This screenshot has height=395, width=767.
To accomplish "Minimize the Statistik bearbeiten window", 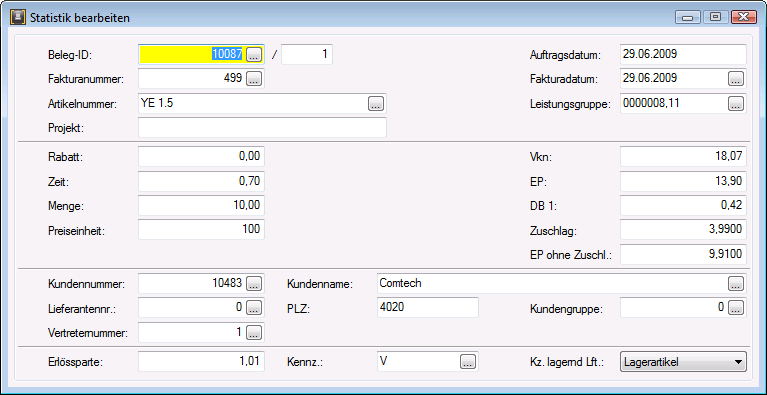I will tap(689, 18).
